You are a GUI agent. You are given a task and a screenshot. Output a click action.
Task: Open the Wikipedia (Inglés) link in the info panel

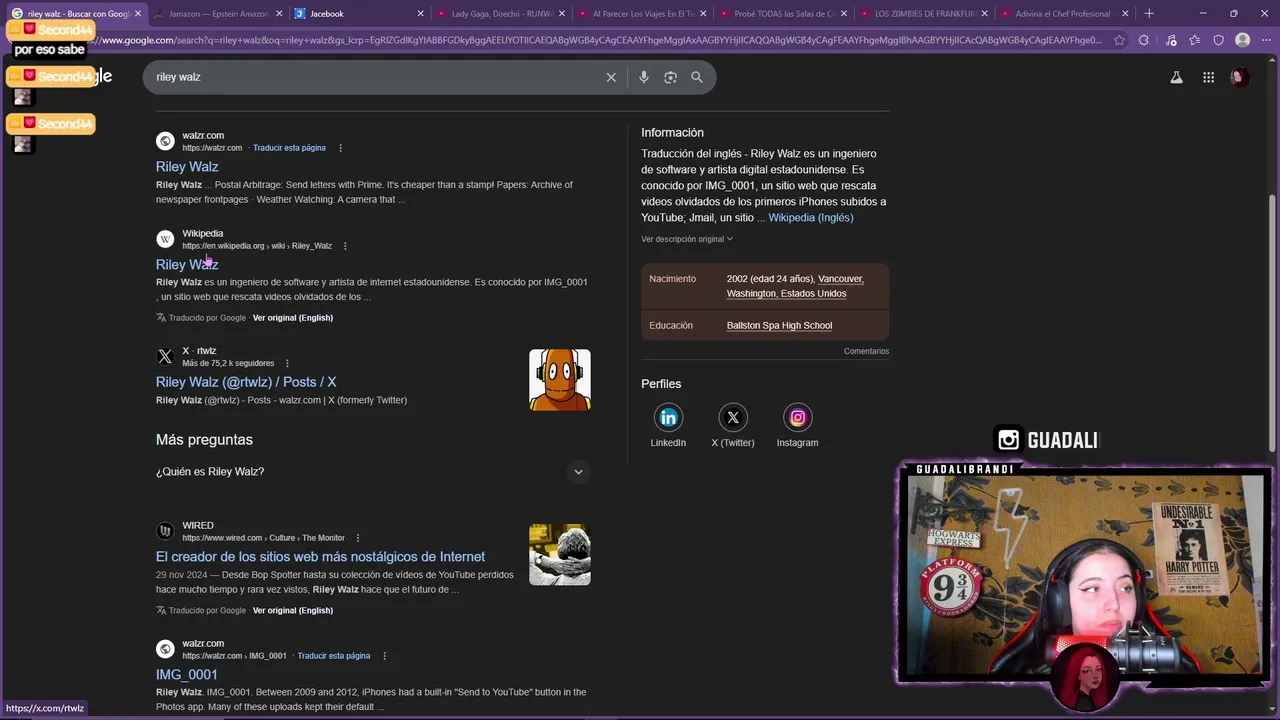pyautogui.click(x=811, y=218)
